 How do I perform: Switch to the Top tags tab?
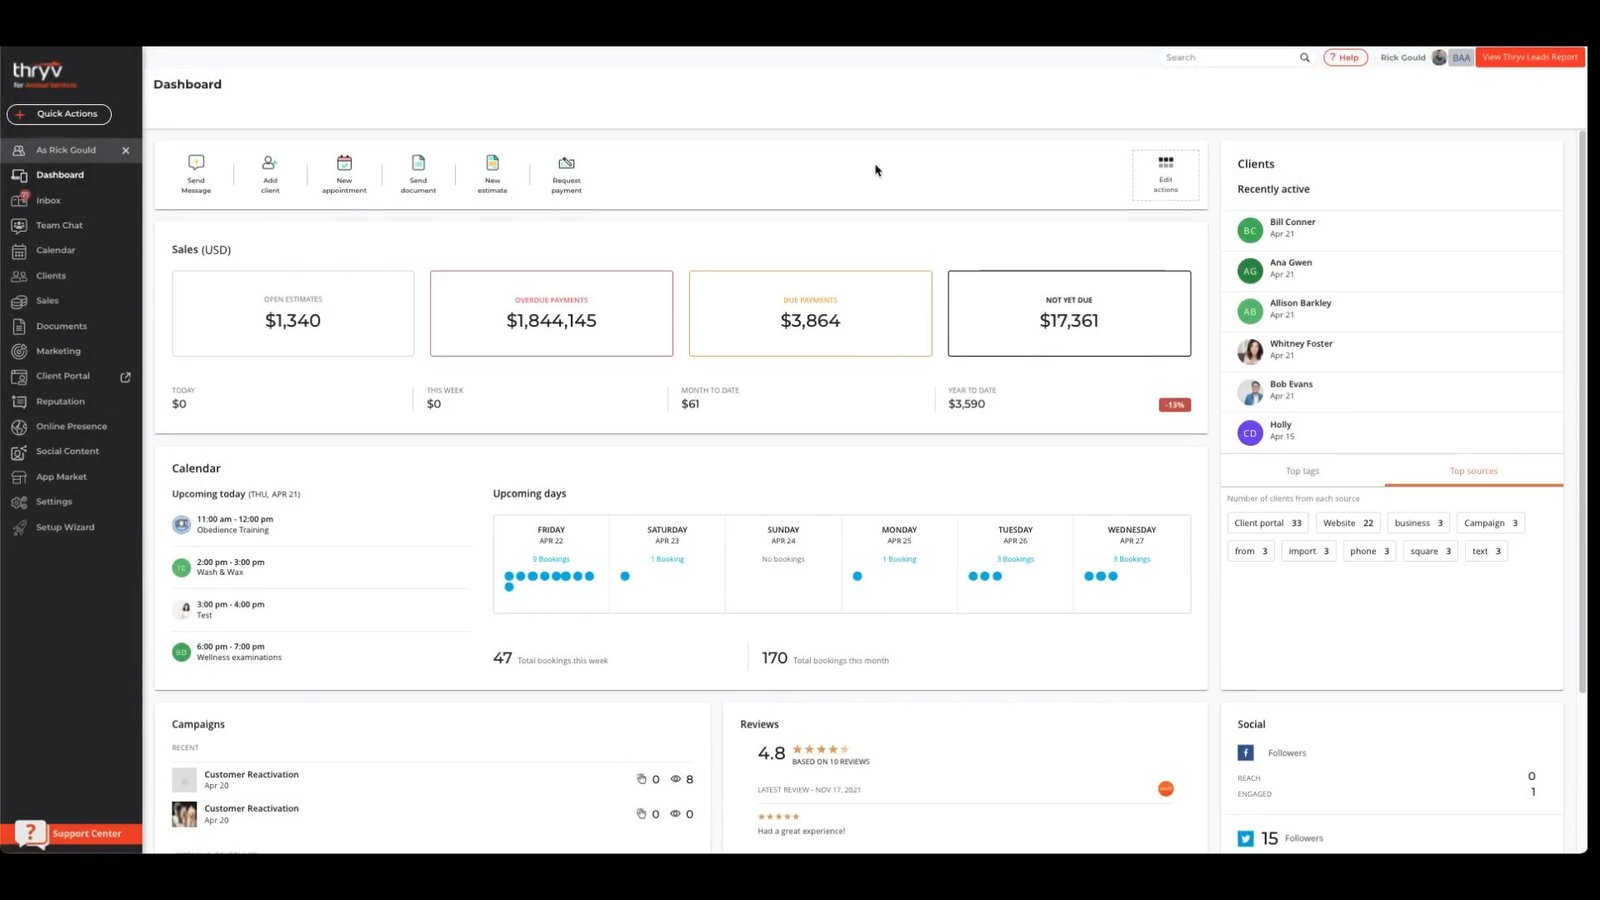pos(1303,470)
